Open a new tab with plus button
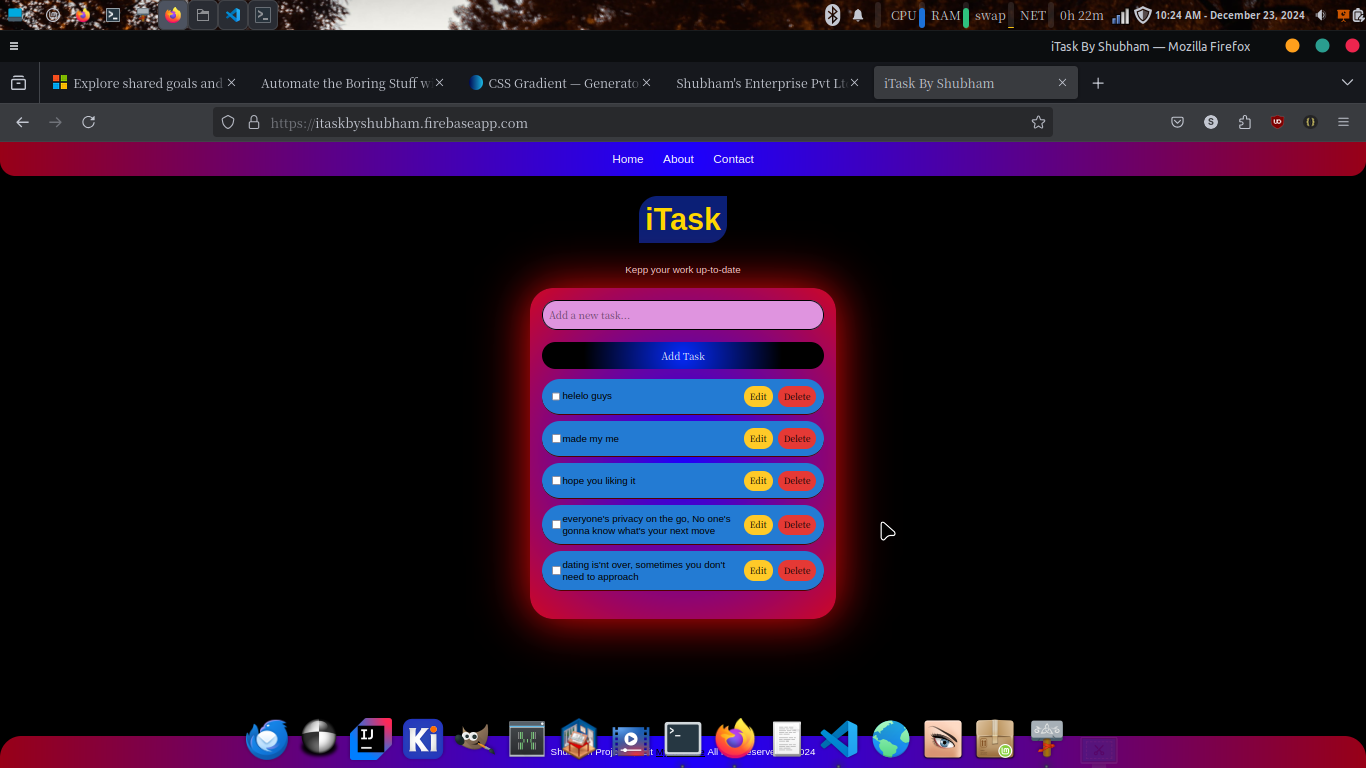The height and width of the screenshot is (768, 1366). point(1098,83)
